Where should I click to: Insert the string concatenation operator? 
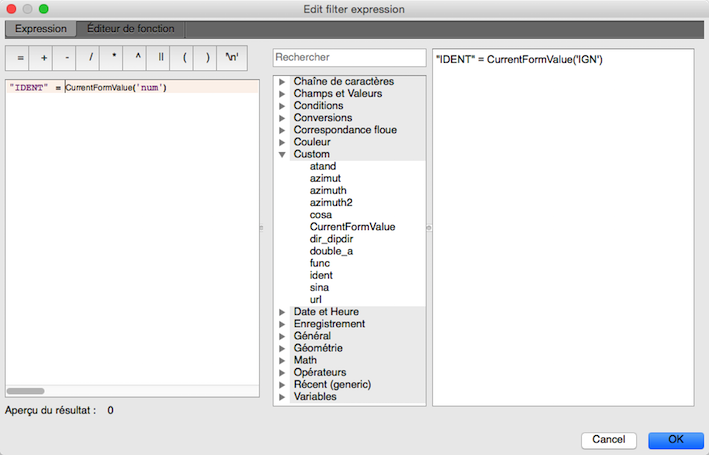pyautogui.click(x=161, y=57)
